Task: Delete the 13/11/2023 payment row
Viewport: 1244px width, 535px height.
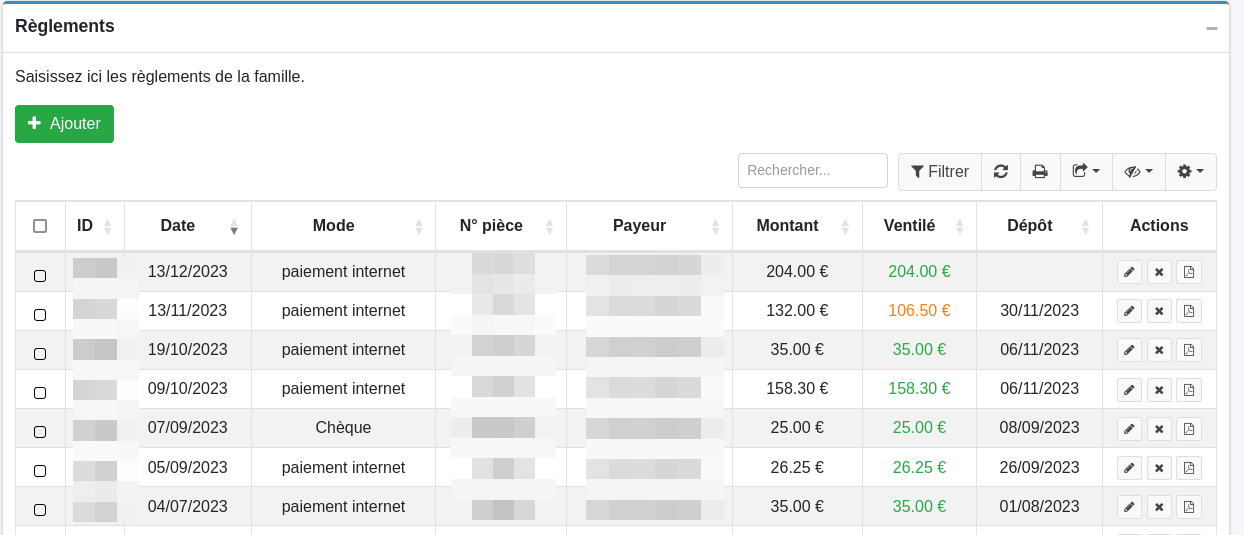Action: tap(1159, 311)
